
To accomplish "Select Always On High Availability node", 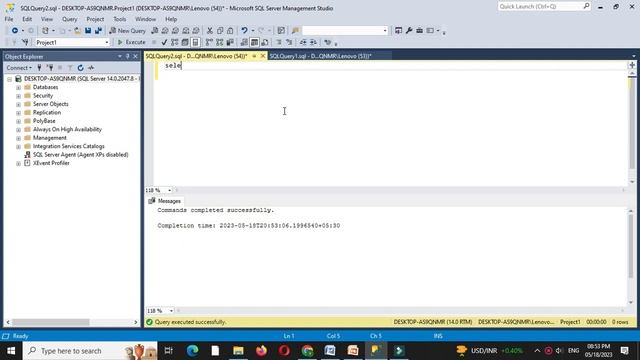I will (67, 129).
